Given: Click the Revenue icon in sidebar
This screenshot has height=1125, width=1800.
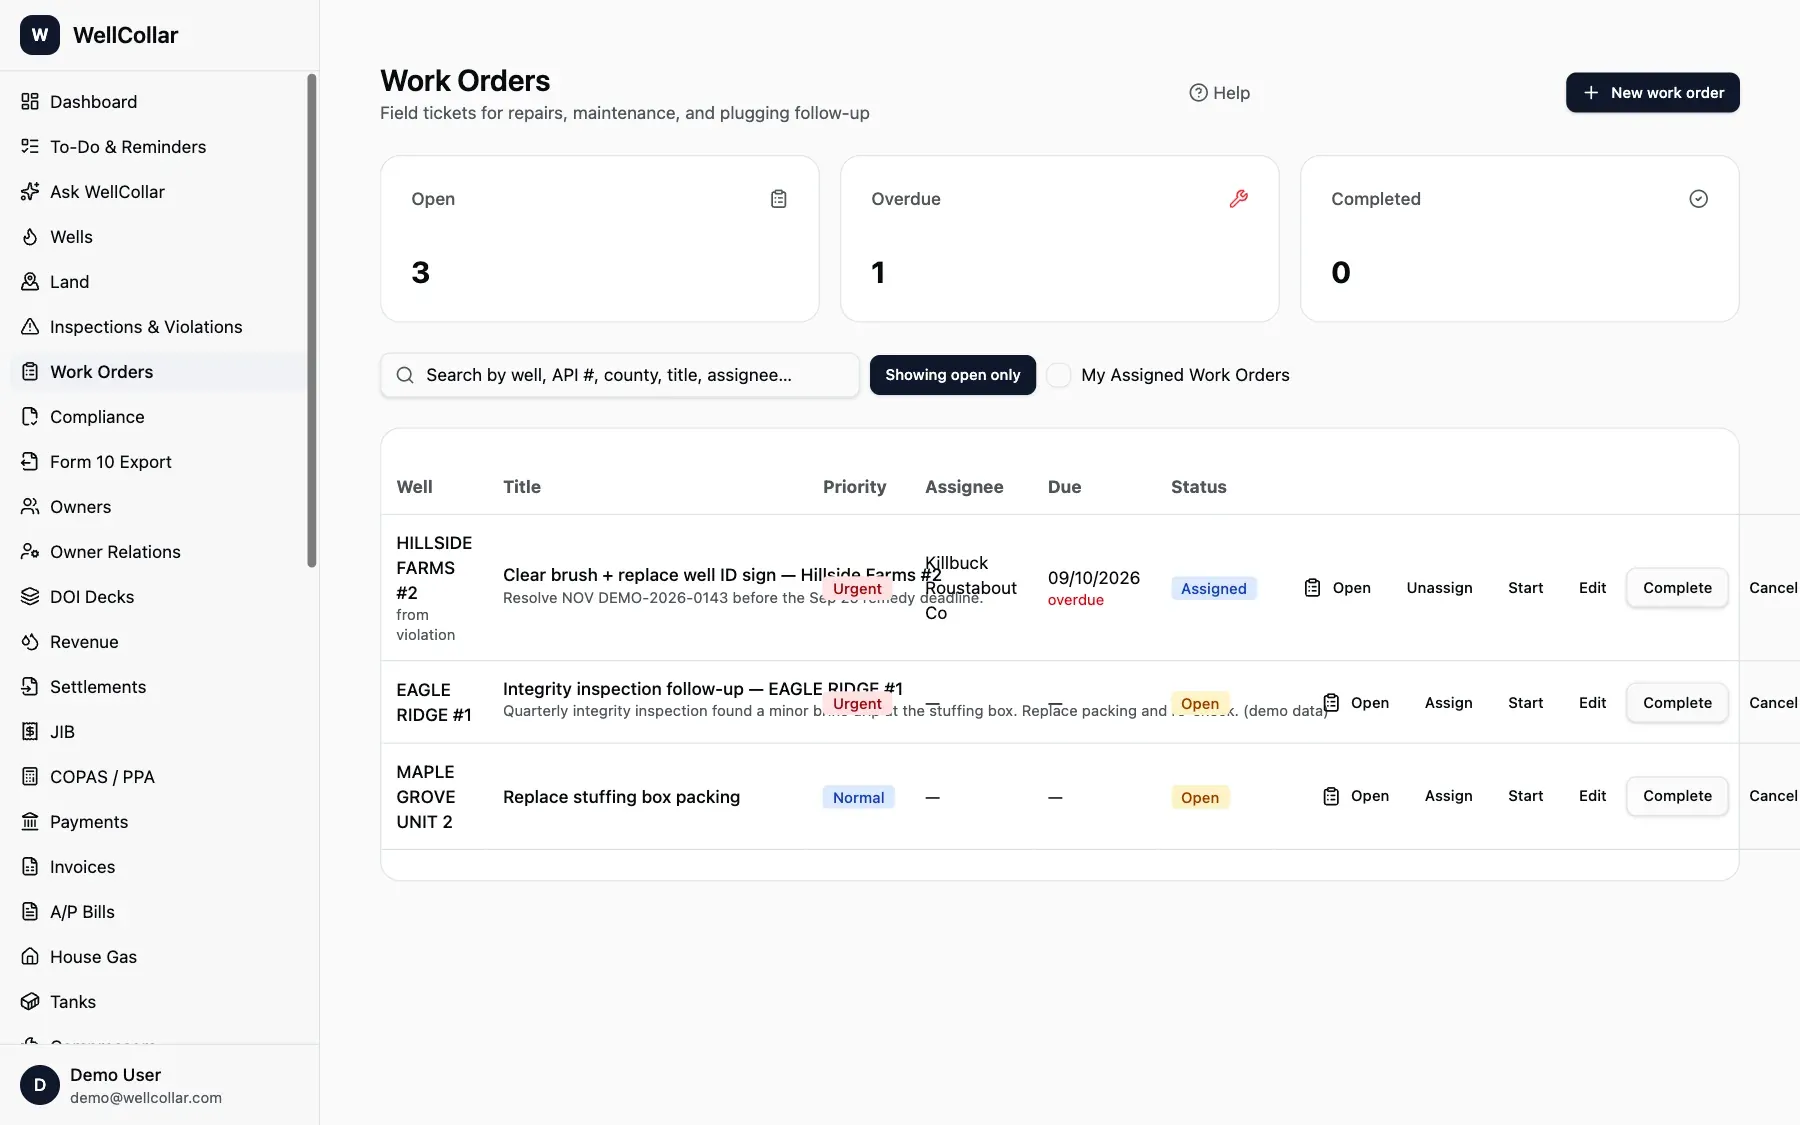Looking at the screenshot, I should [30, 641].
